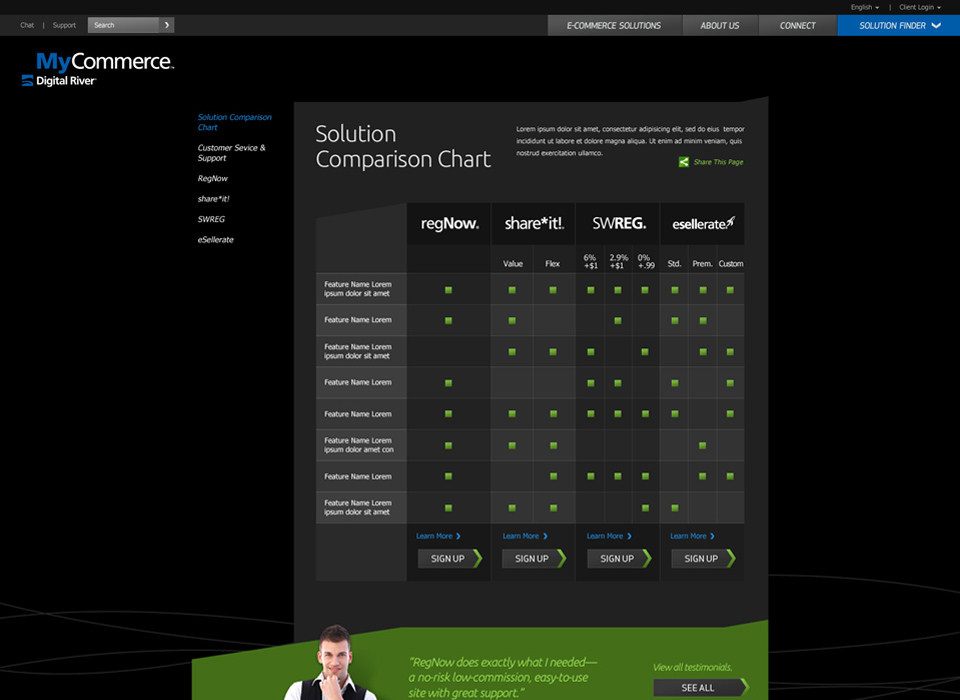This screenshot has height=700, width=960.
Task: Click the Chat link
Action: 27,25
